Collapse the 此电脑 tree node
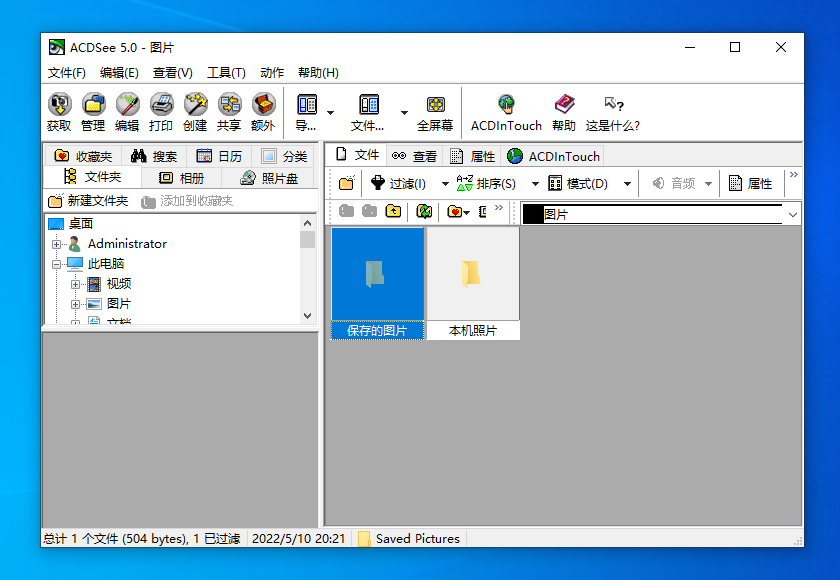Image resolution: width=840 pixels, height=580 pixels. tap(56, 264)
